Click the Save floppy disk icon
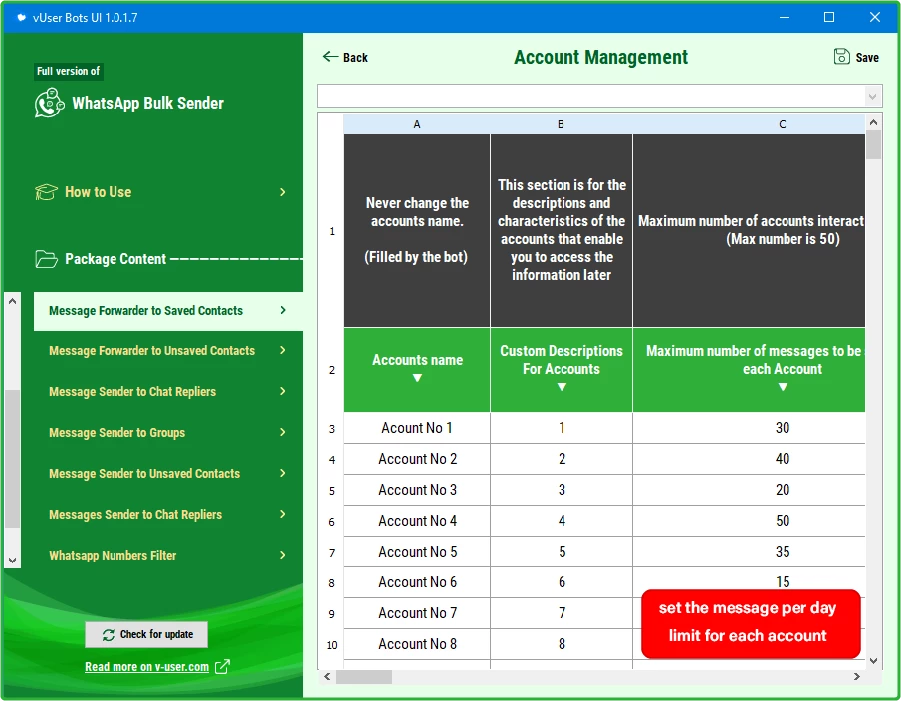Image resolution: width=901 pixels, height=701 pixels. tap(841, 56)
